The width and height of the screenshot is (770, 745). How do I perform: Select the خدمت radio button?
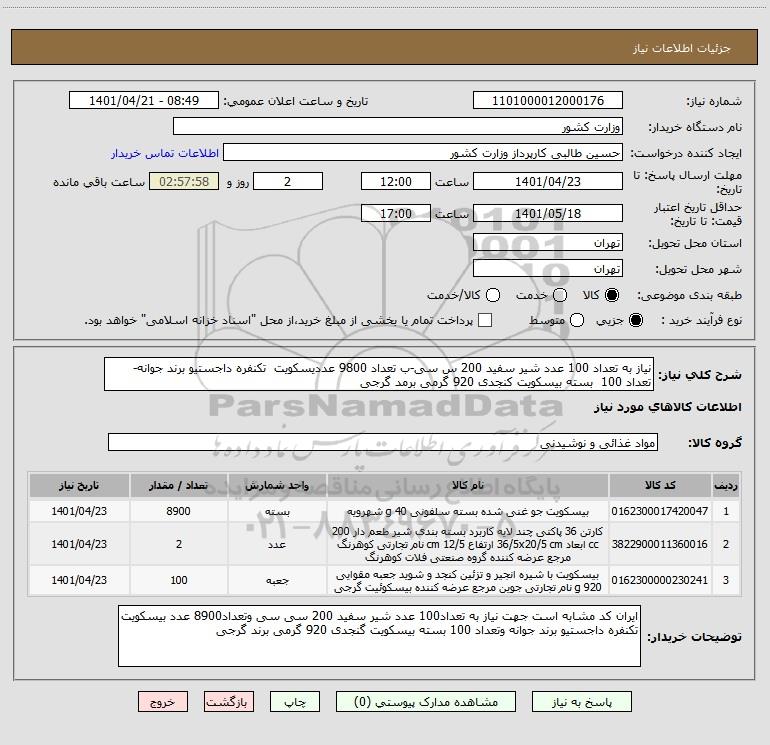560,295
